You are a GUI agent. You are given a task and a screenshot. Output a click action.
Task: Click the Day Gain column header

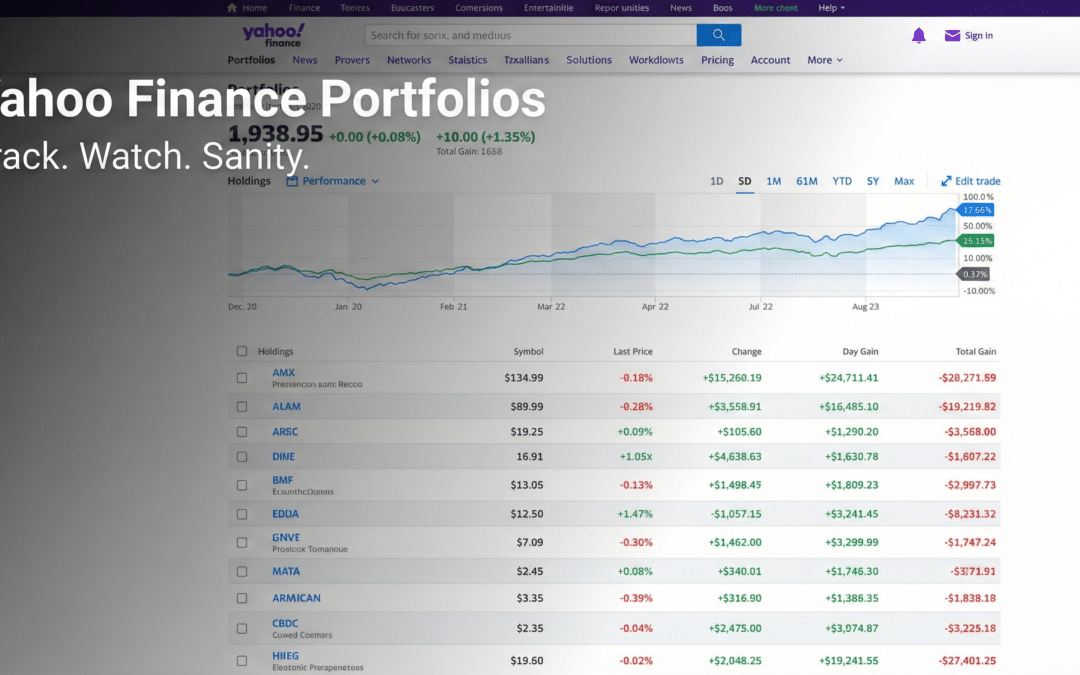(860, 351)
